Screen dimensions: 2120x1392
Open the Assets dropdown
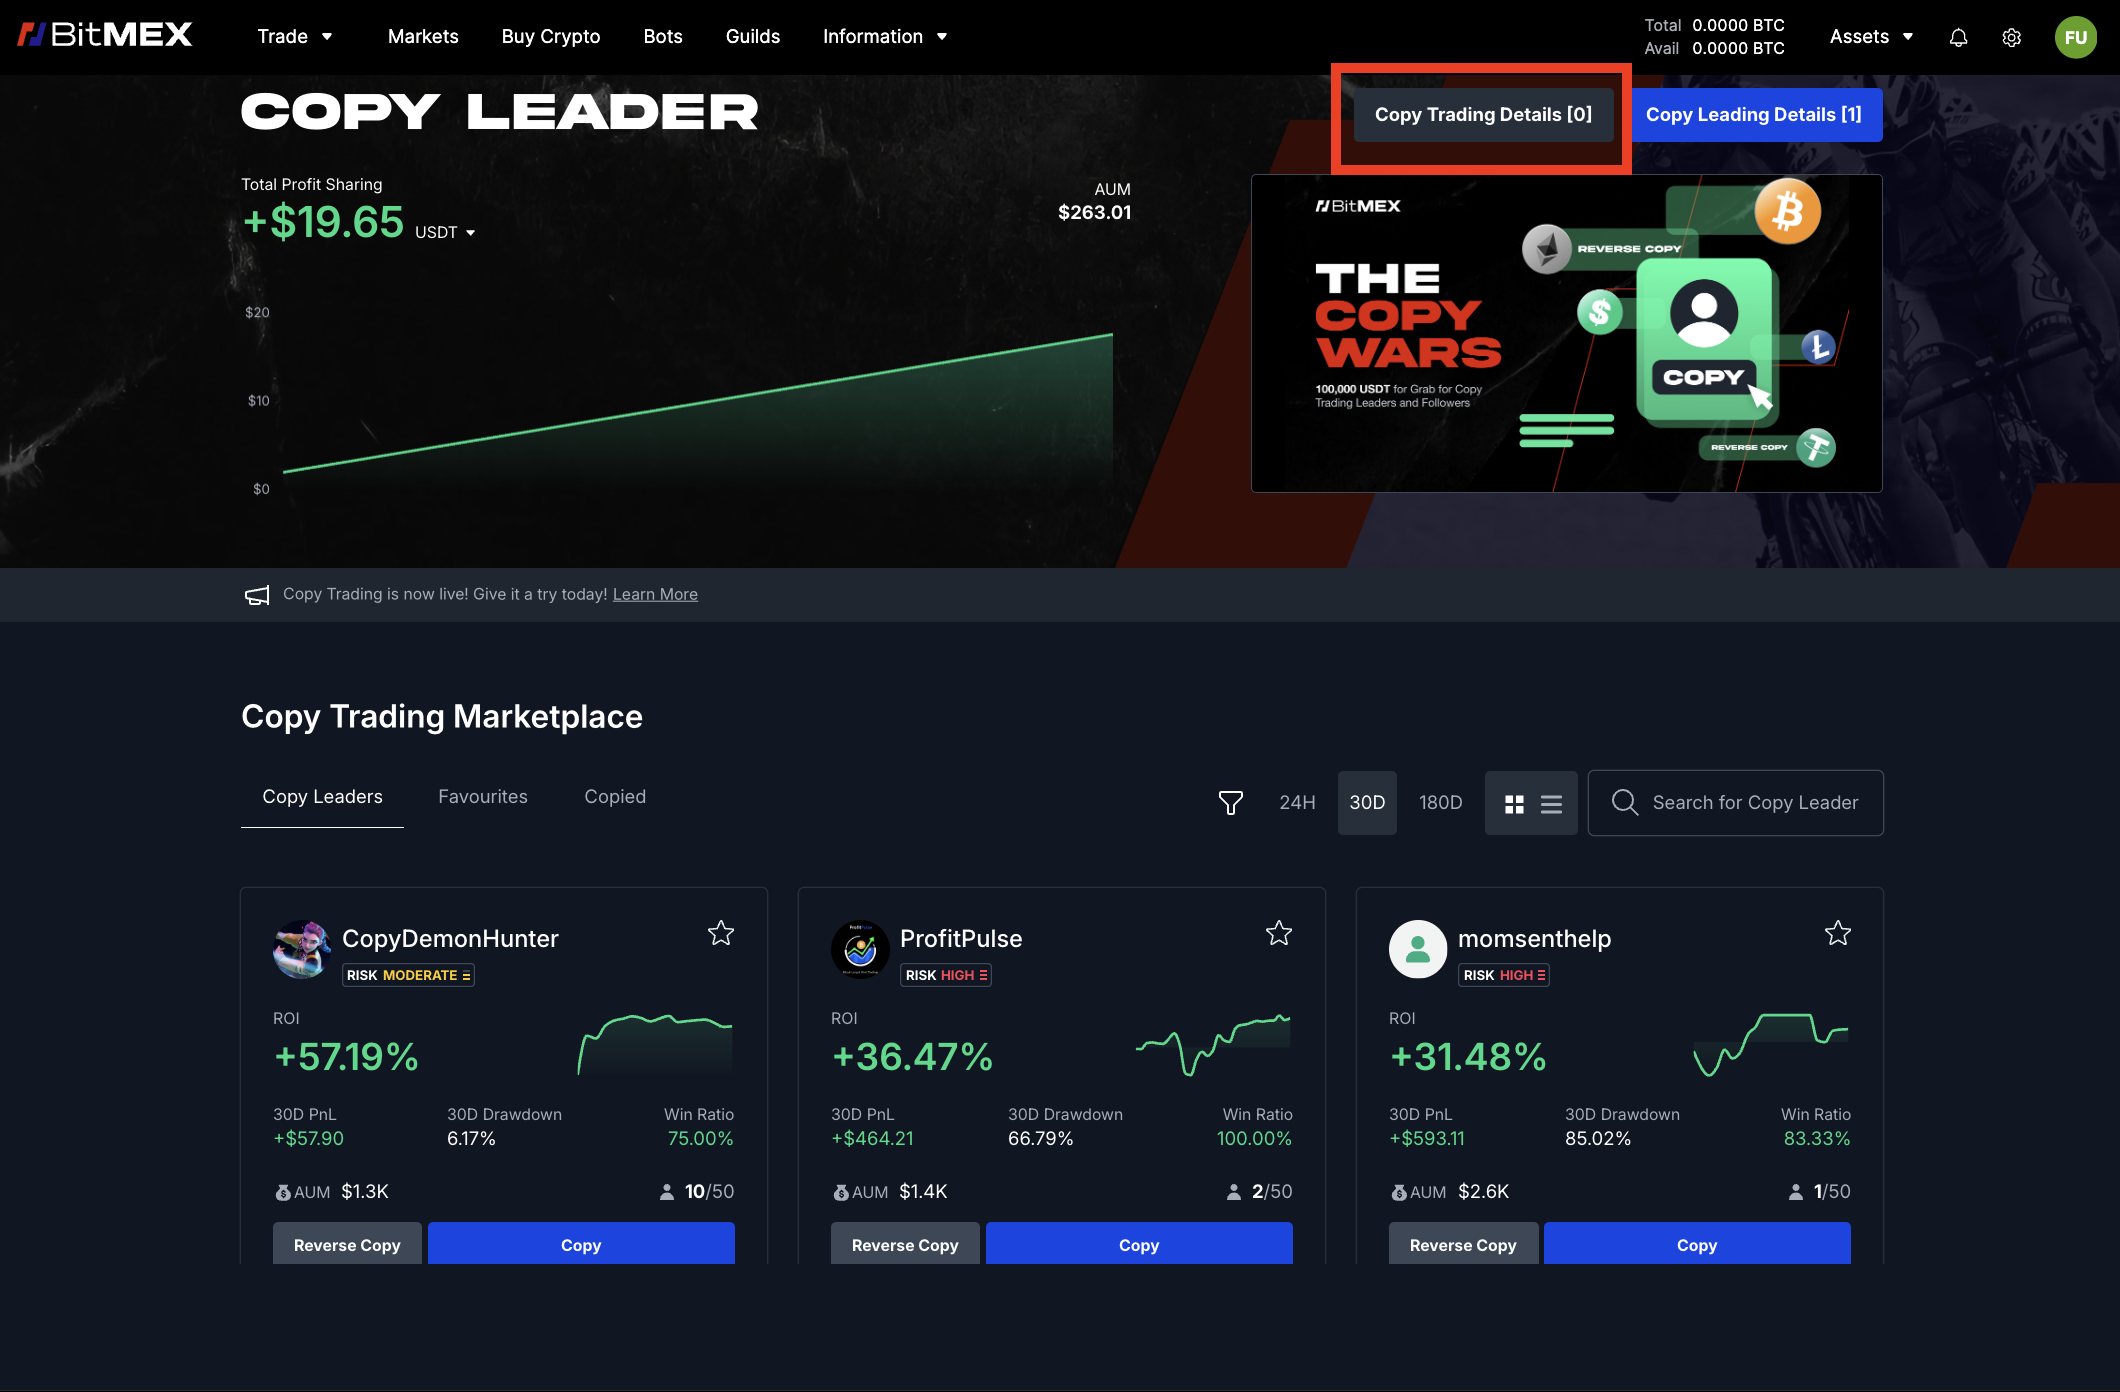(1871, 37)
